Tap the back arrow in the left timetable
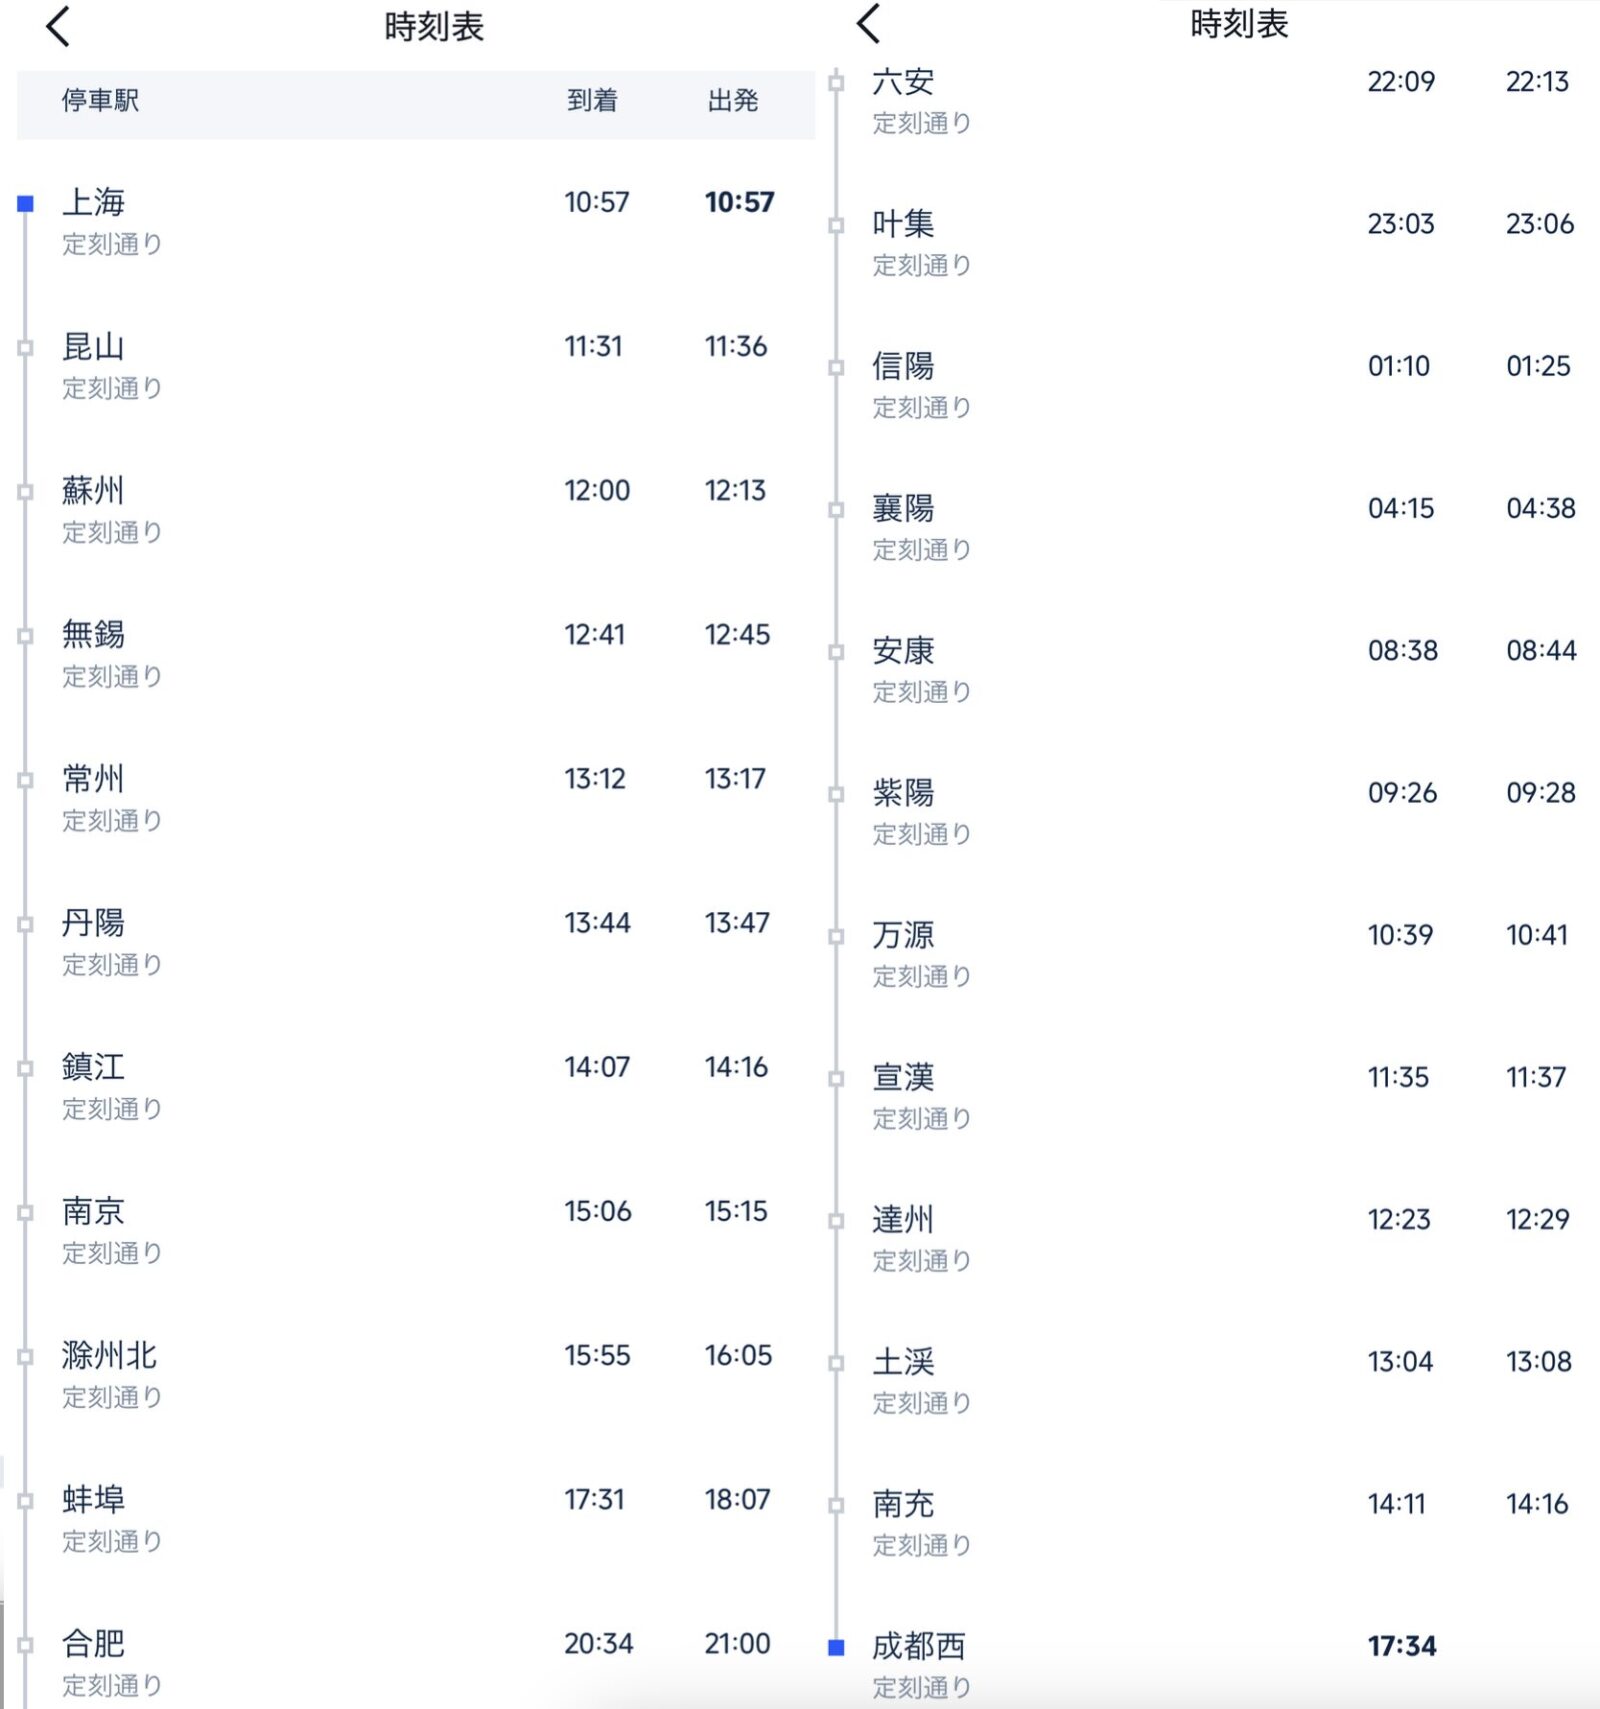 pos(58,26)
